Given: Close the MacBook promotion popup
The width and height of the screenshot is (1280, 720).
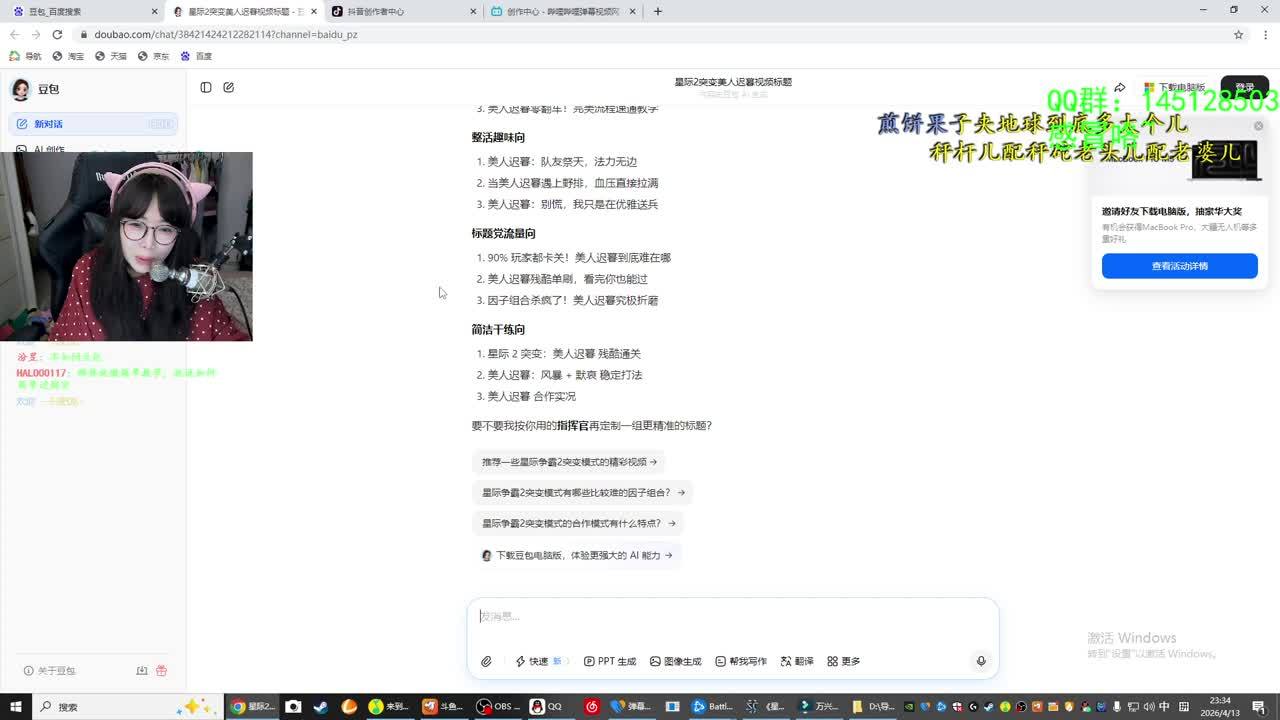Looking at the screenshot, I should (1258, 126).
